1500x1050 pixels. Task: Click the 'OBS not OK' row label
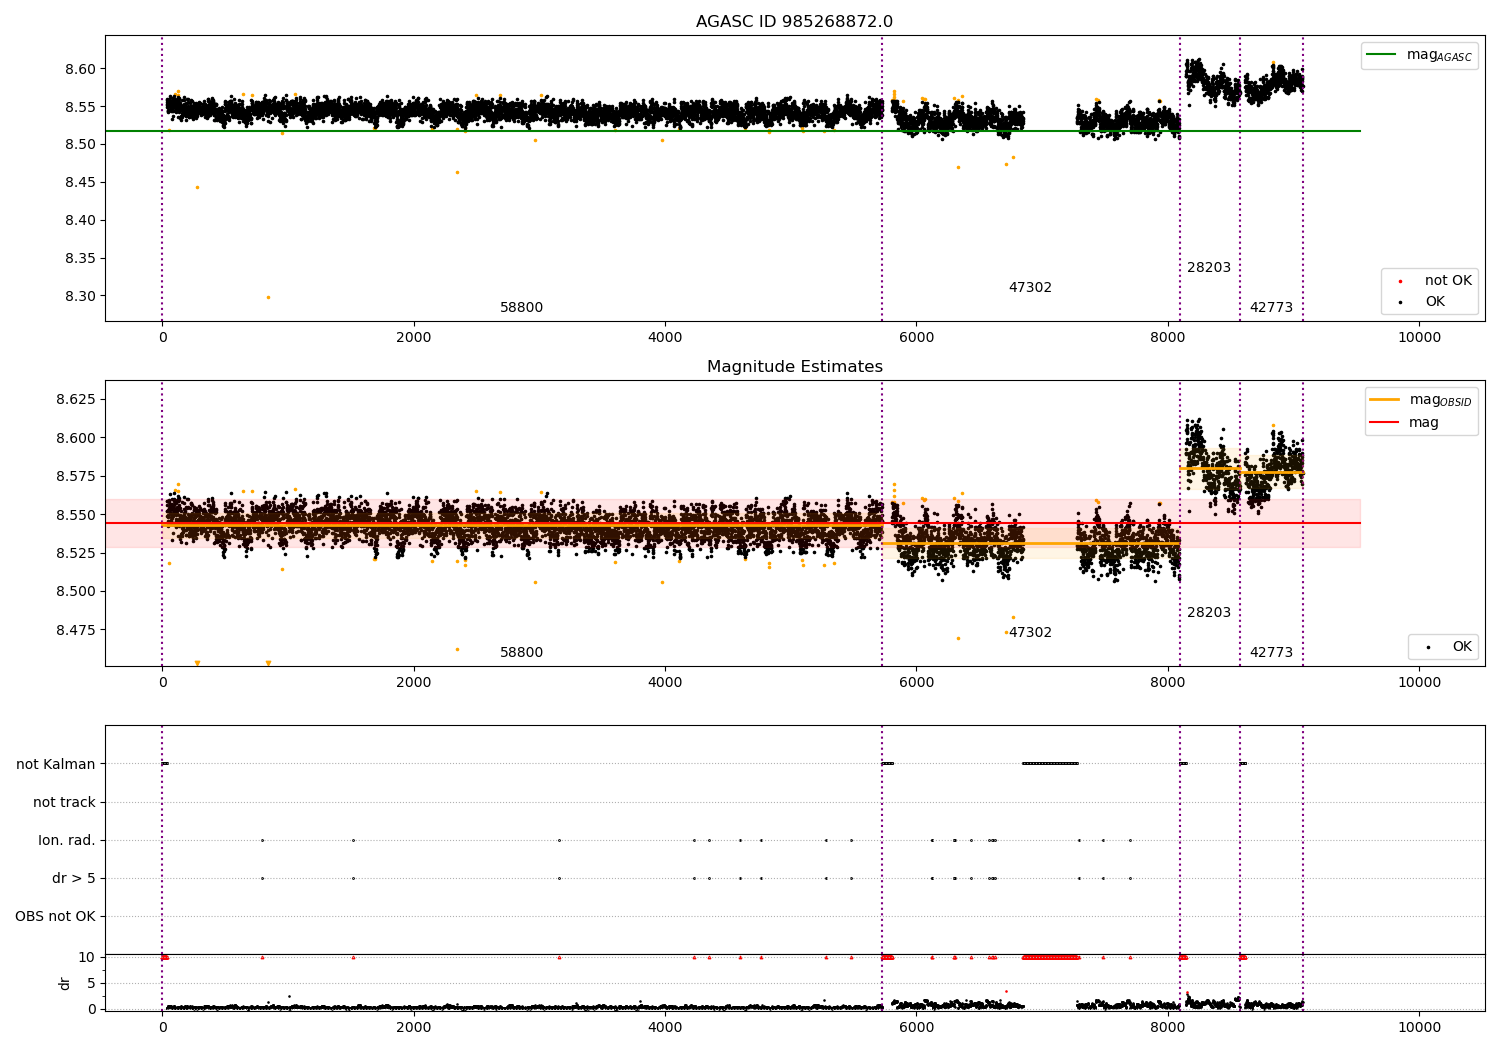tap(55, 916)
